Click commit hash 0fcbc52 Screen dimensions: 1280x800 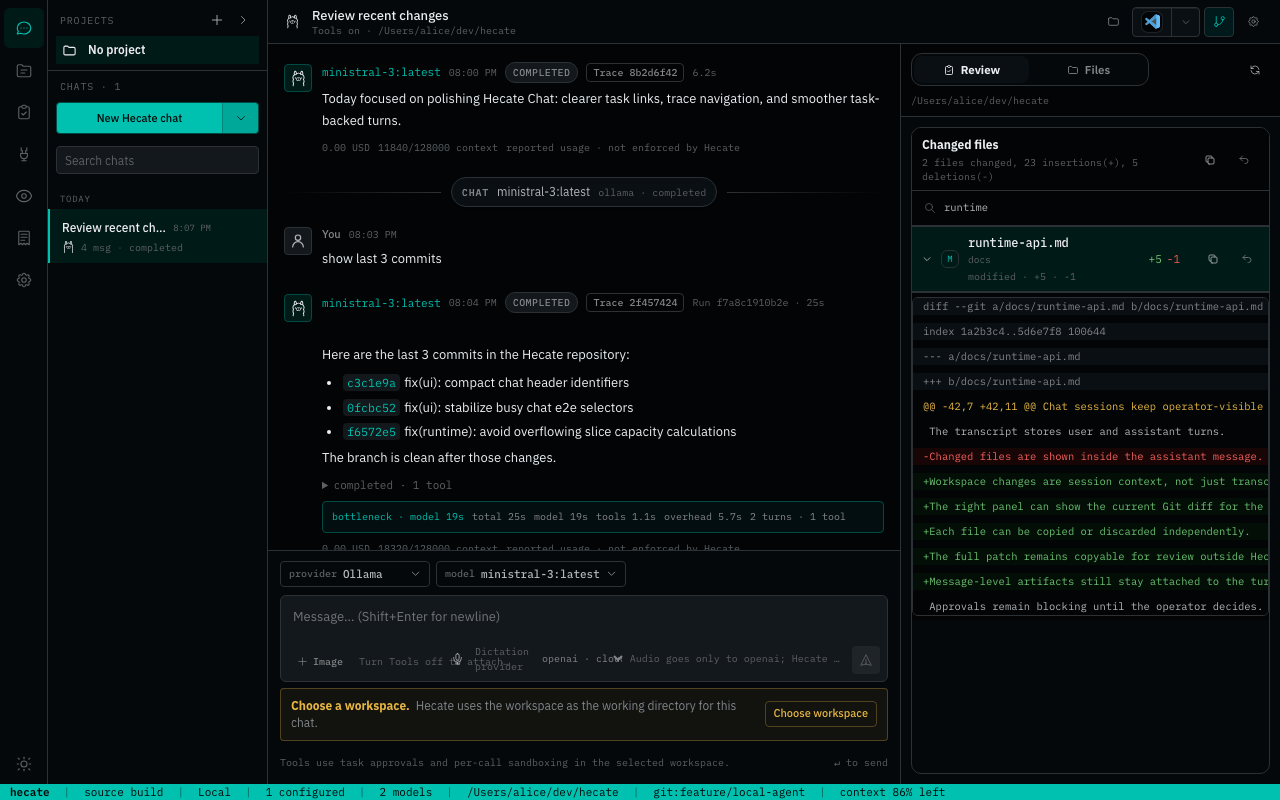[x=371, y=408]
